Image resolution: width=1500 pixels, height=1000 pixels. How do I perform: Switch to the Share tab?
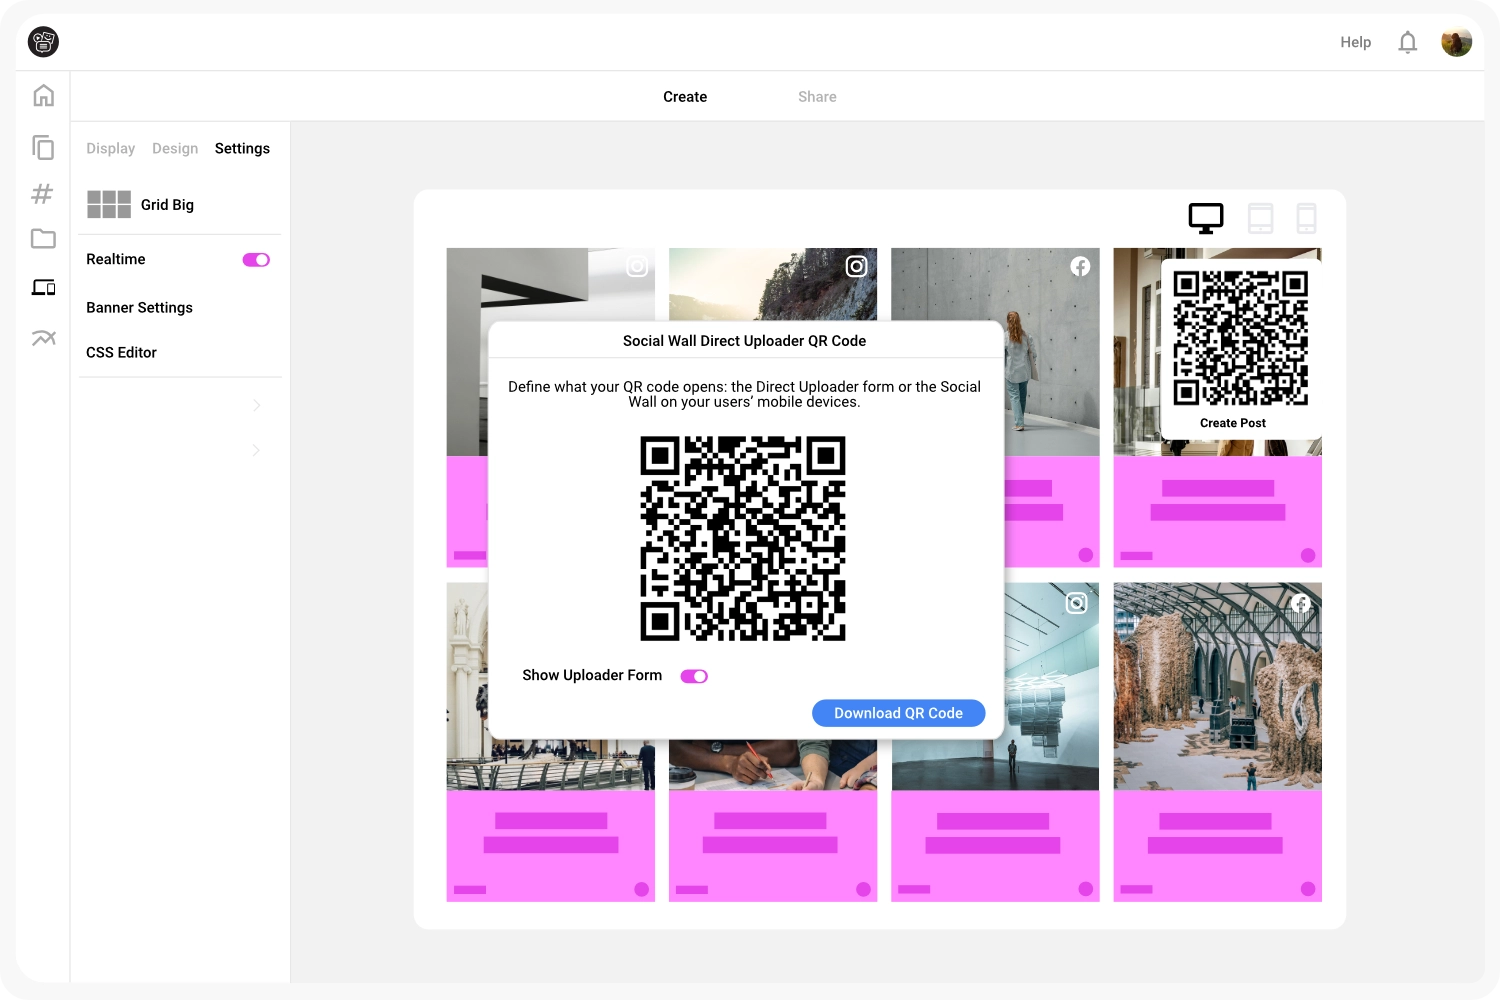(817, 96)
